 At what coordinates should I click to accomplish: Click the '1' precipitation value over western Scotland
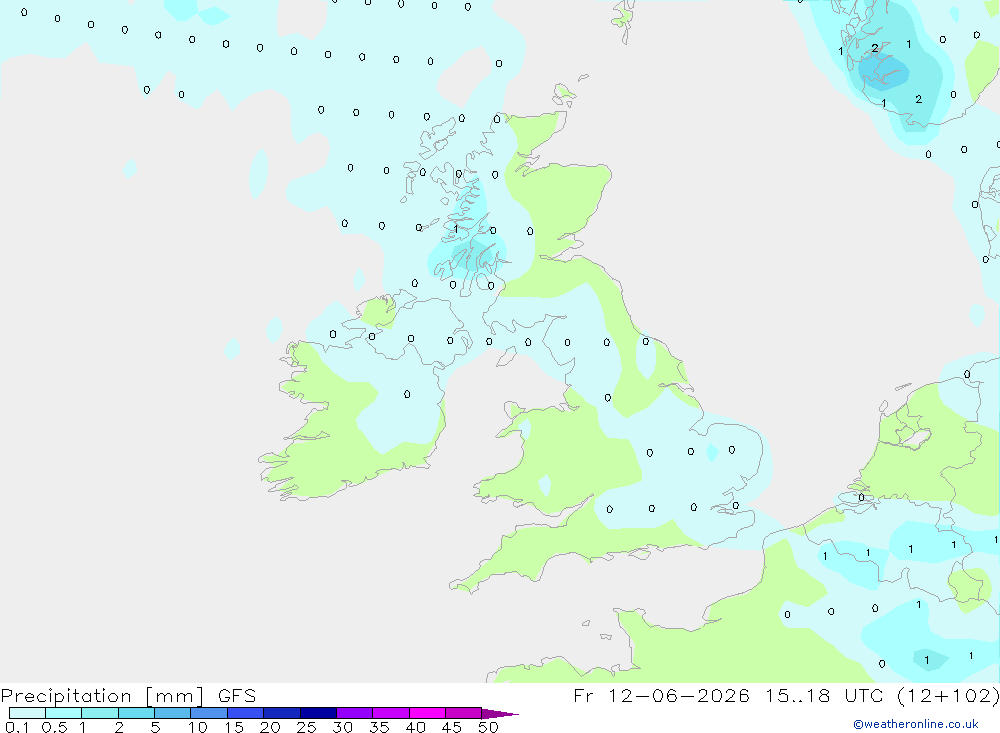coord(455,228)
